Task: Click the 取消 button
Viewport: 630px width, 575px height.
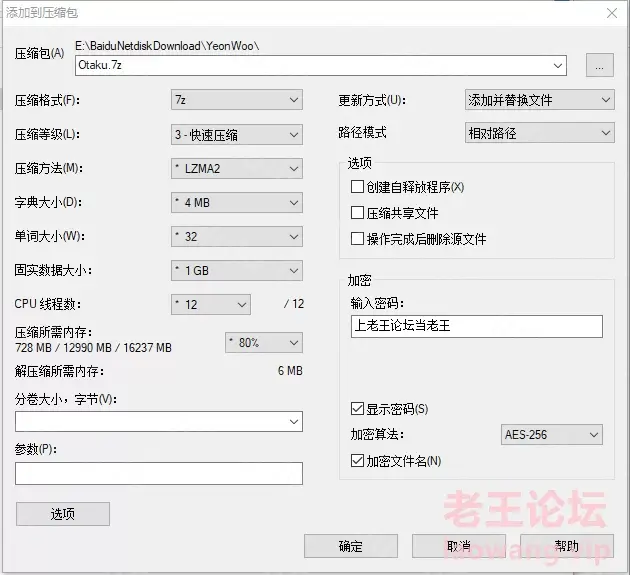Action: point(459,546)
